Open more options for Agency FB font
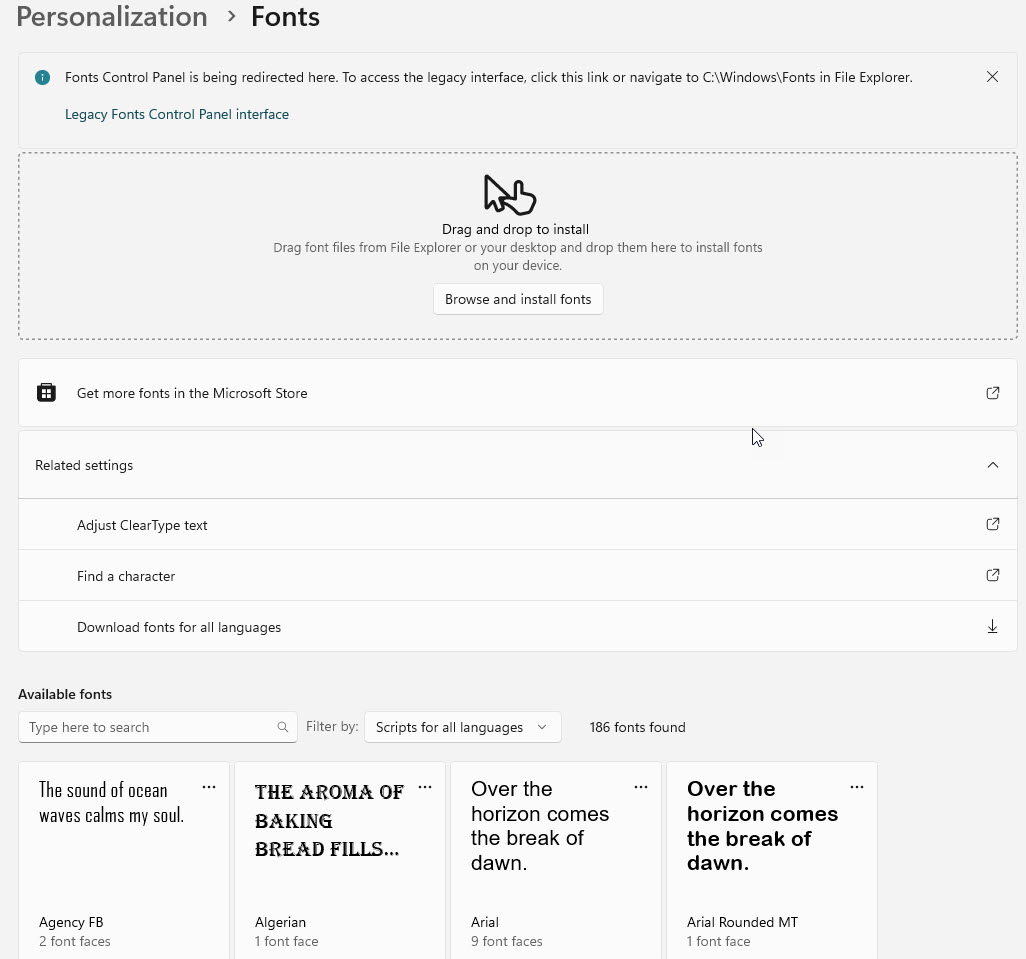This screenshot has width=1026, height=959. click(209, 788)
